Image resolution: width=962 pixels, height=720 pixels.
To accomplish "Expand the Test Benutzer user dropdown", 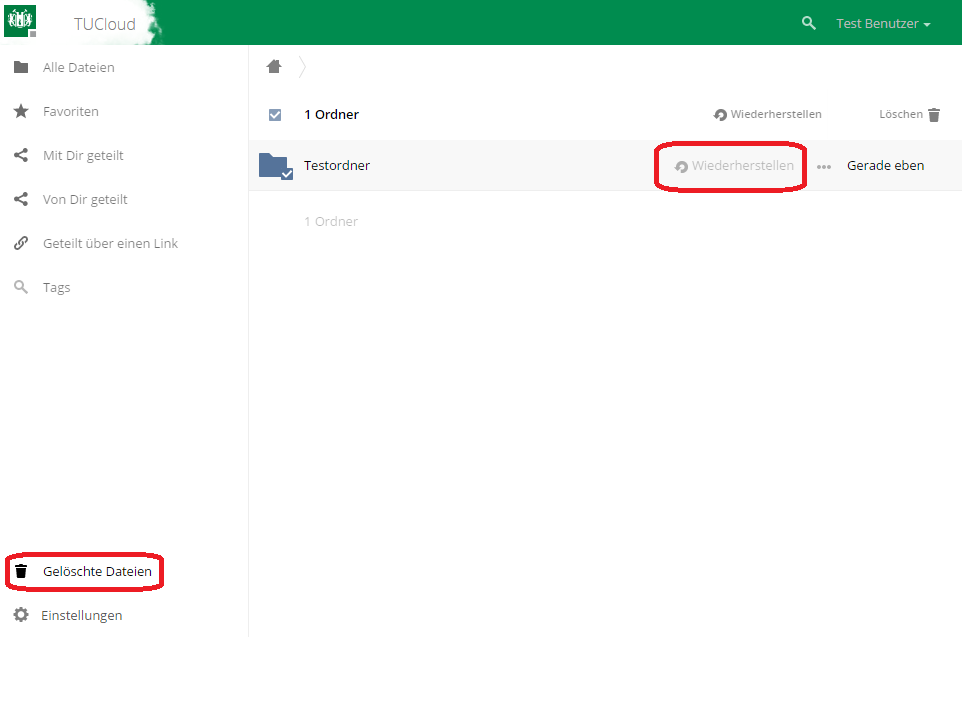I will coord(883,24).
